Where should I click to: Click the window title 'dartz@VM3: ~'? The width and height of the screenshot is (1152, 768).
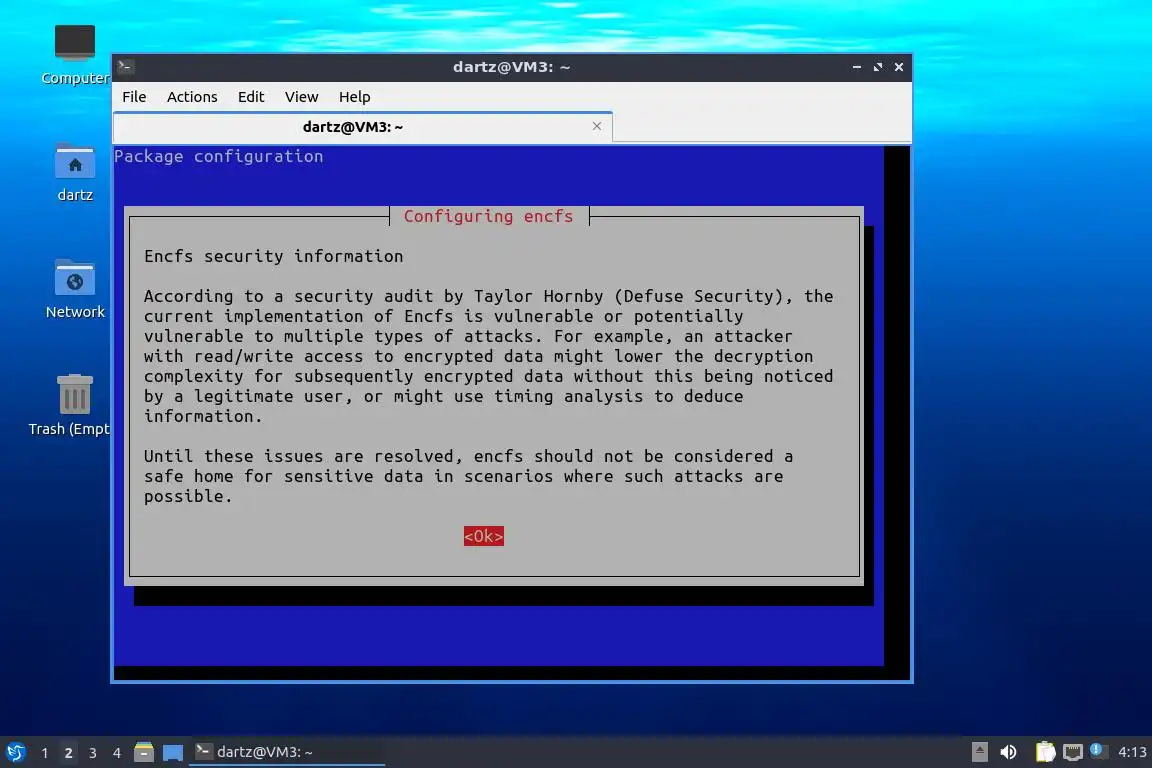[511, 67]
